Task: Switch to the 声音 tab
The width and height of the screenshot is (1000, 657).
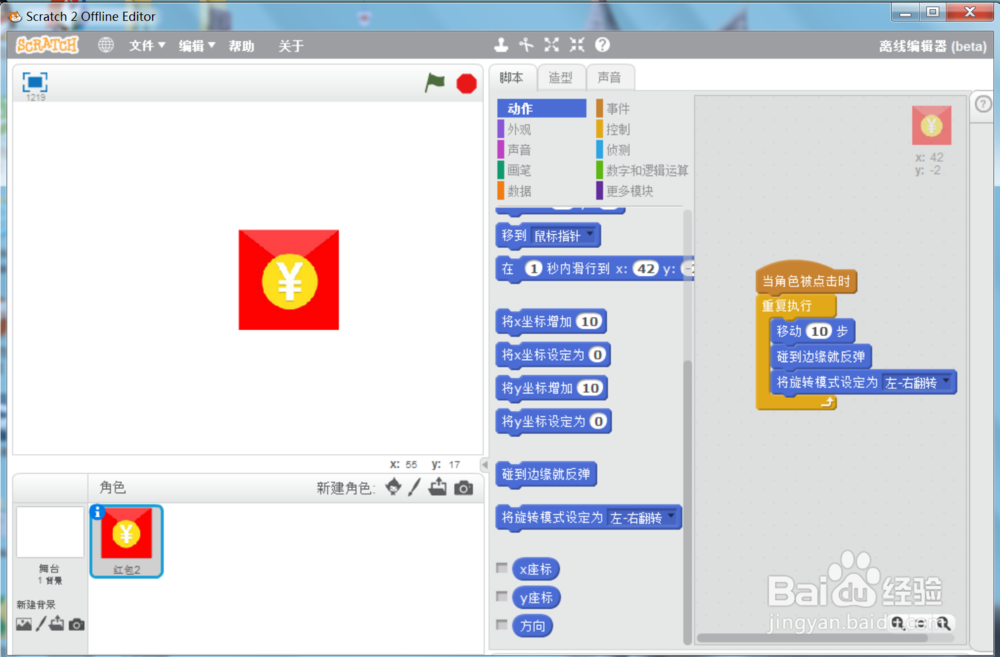Action: tap(610, 77)
